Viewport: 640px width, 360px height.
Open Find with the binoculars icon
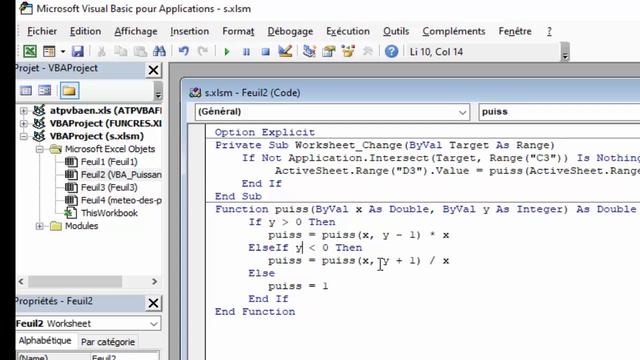tap(159, 51)
